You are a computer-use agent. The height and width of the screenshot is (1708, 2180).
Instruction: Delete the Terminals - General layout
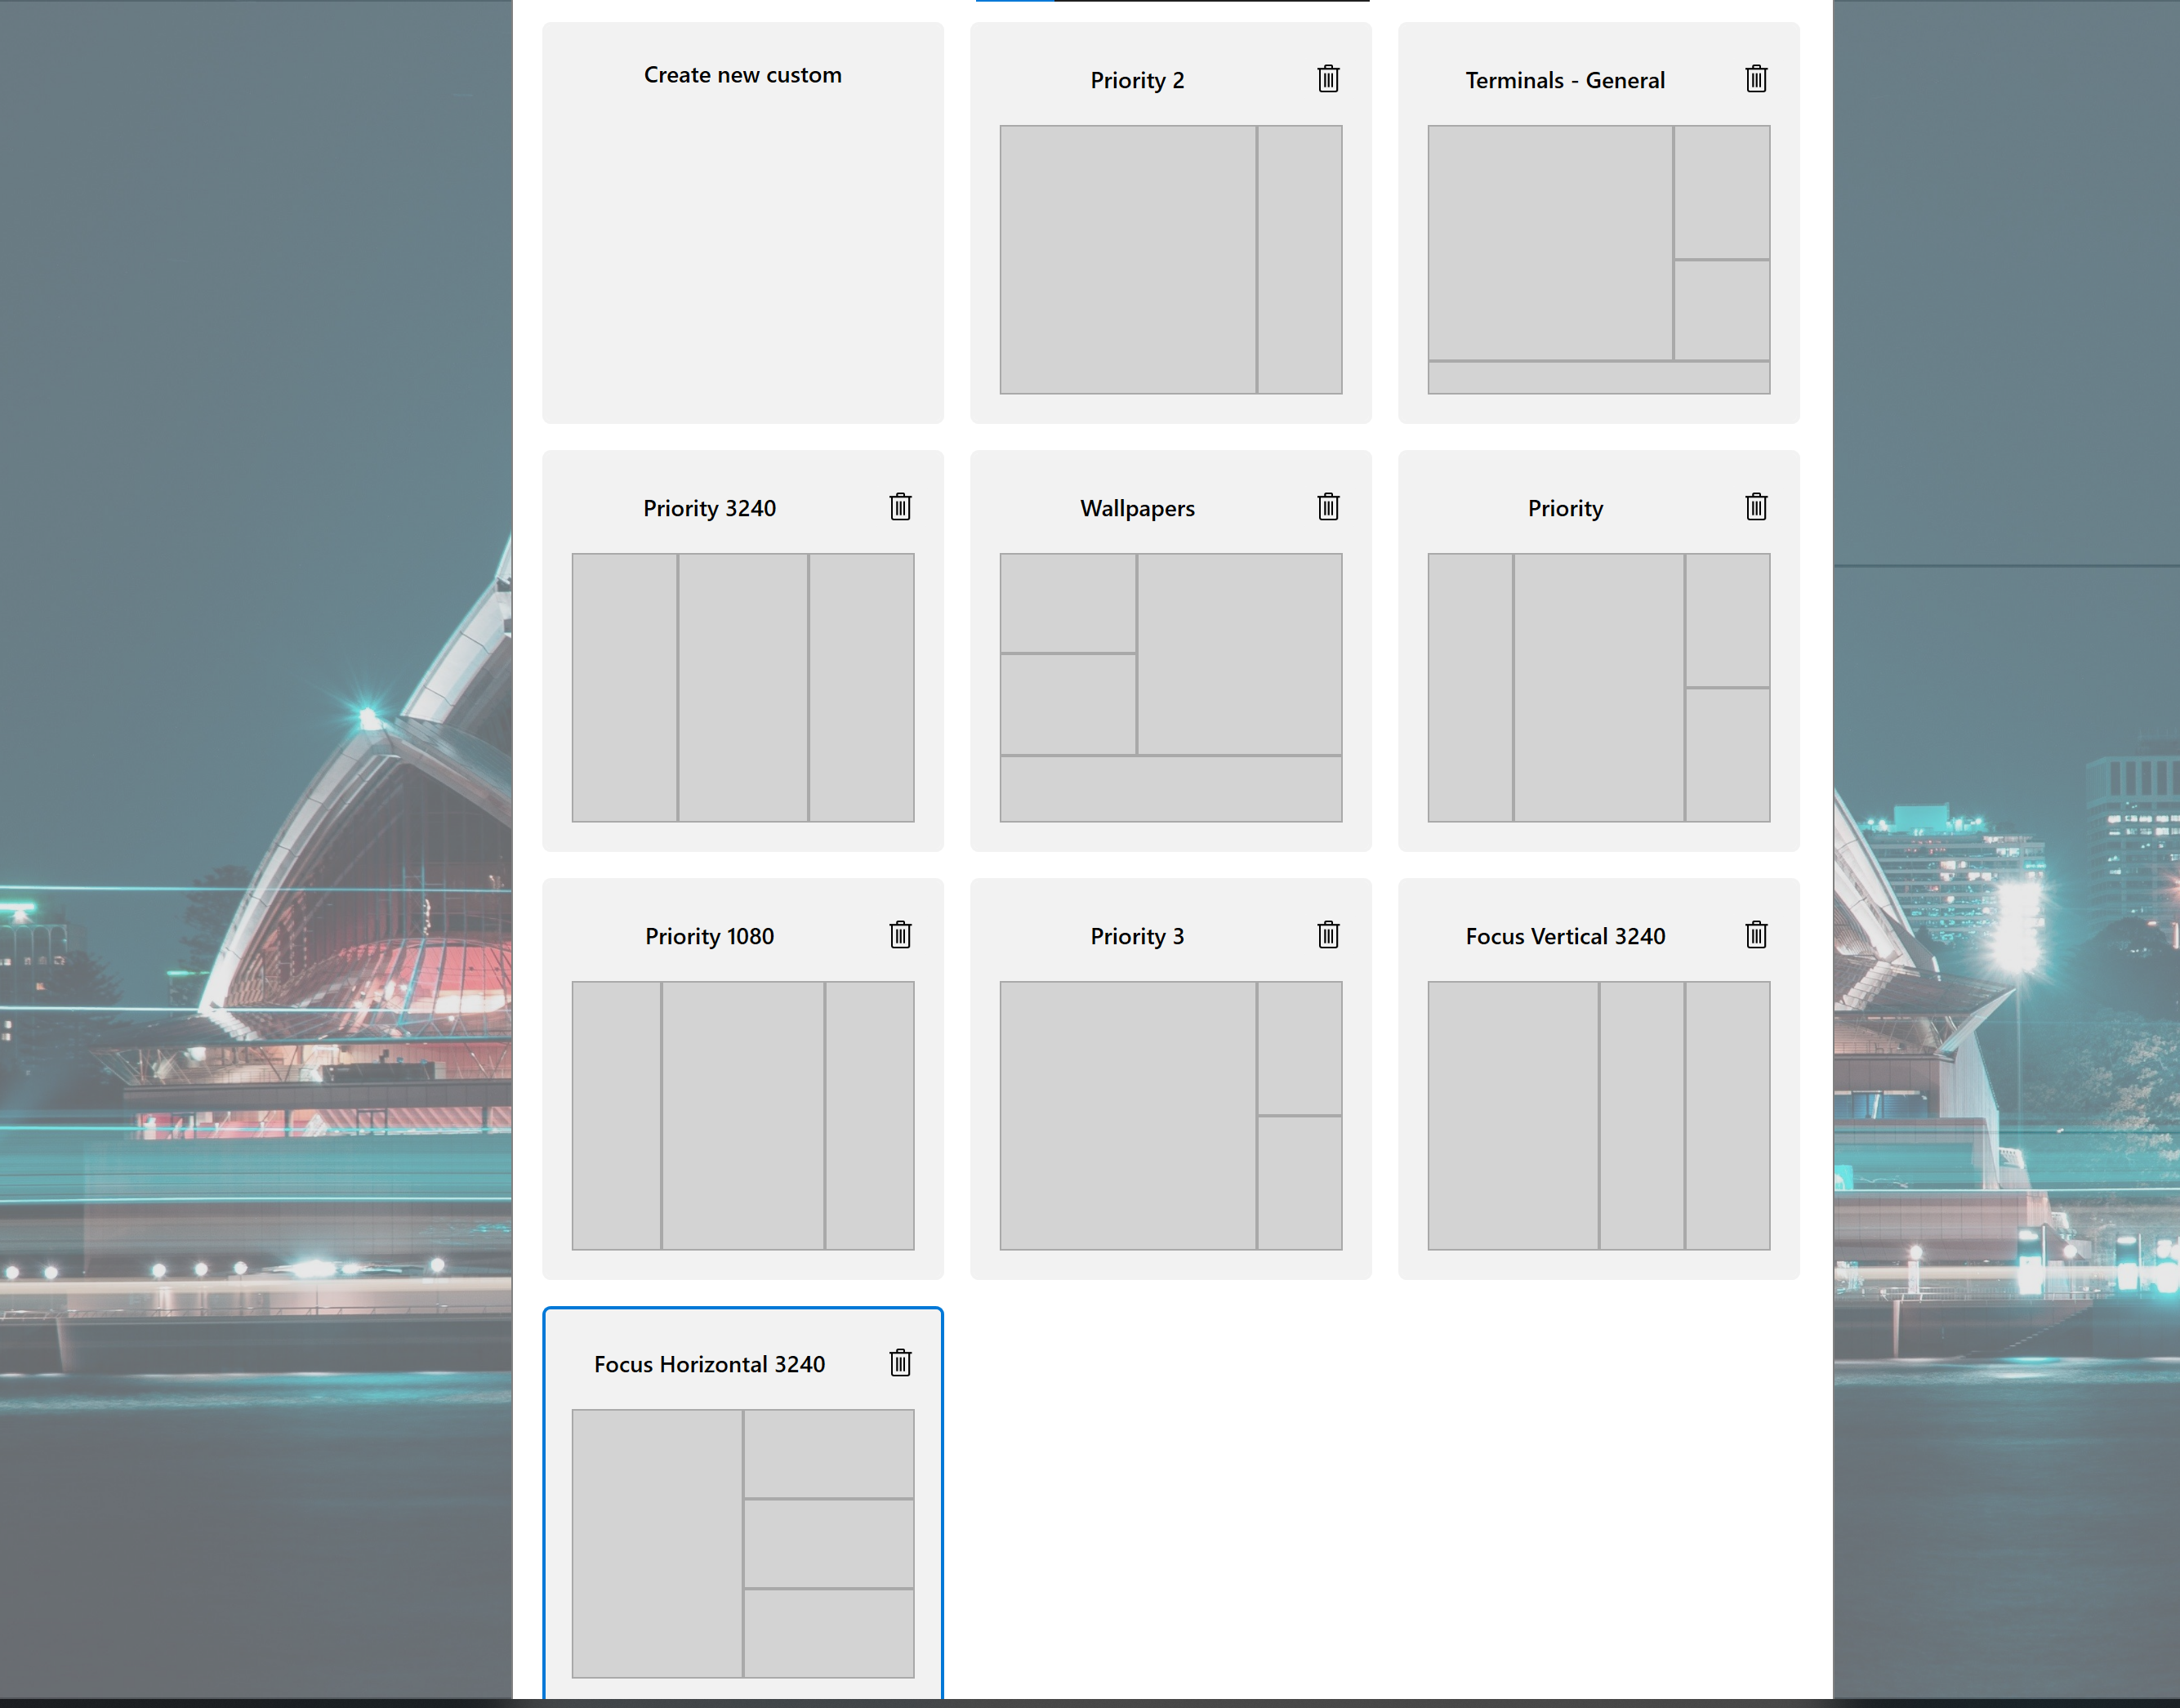[1756, 79]
